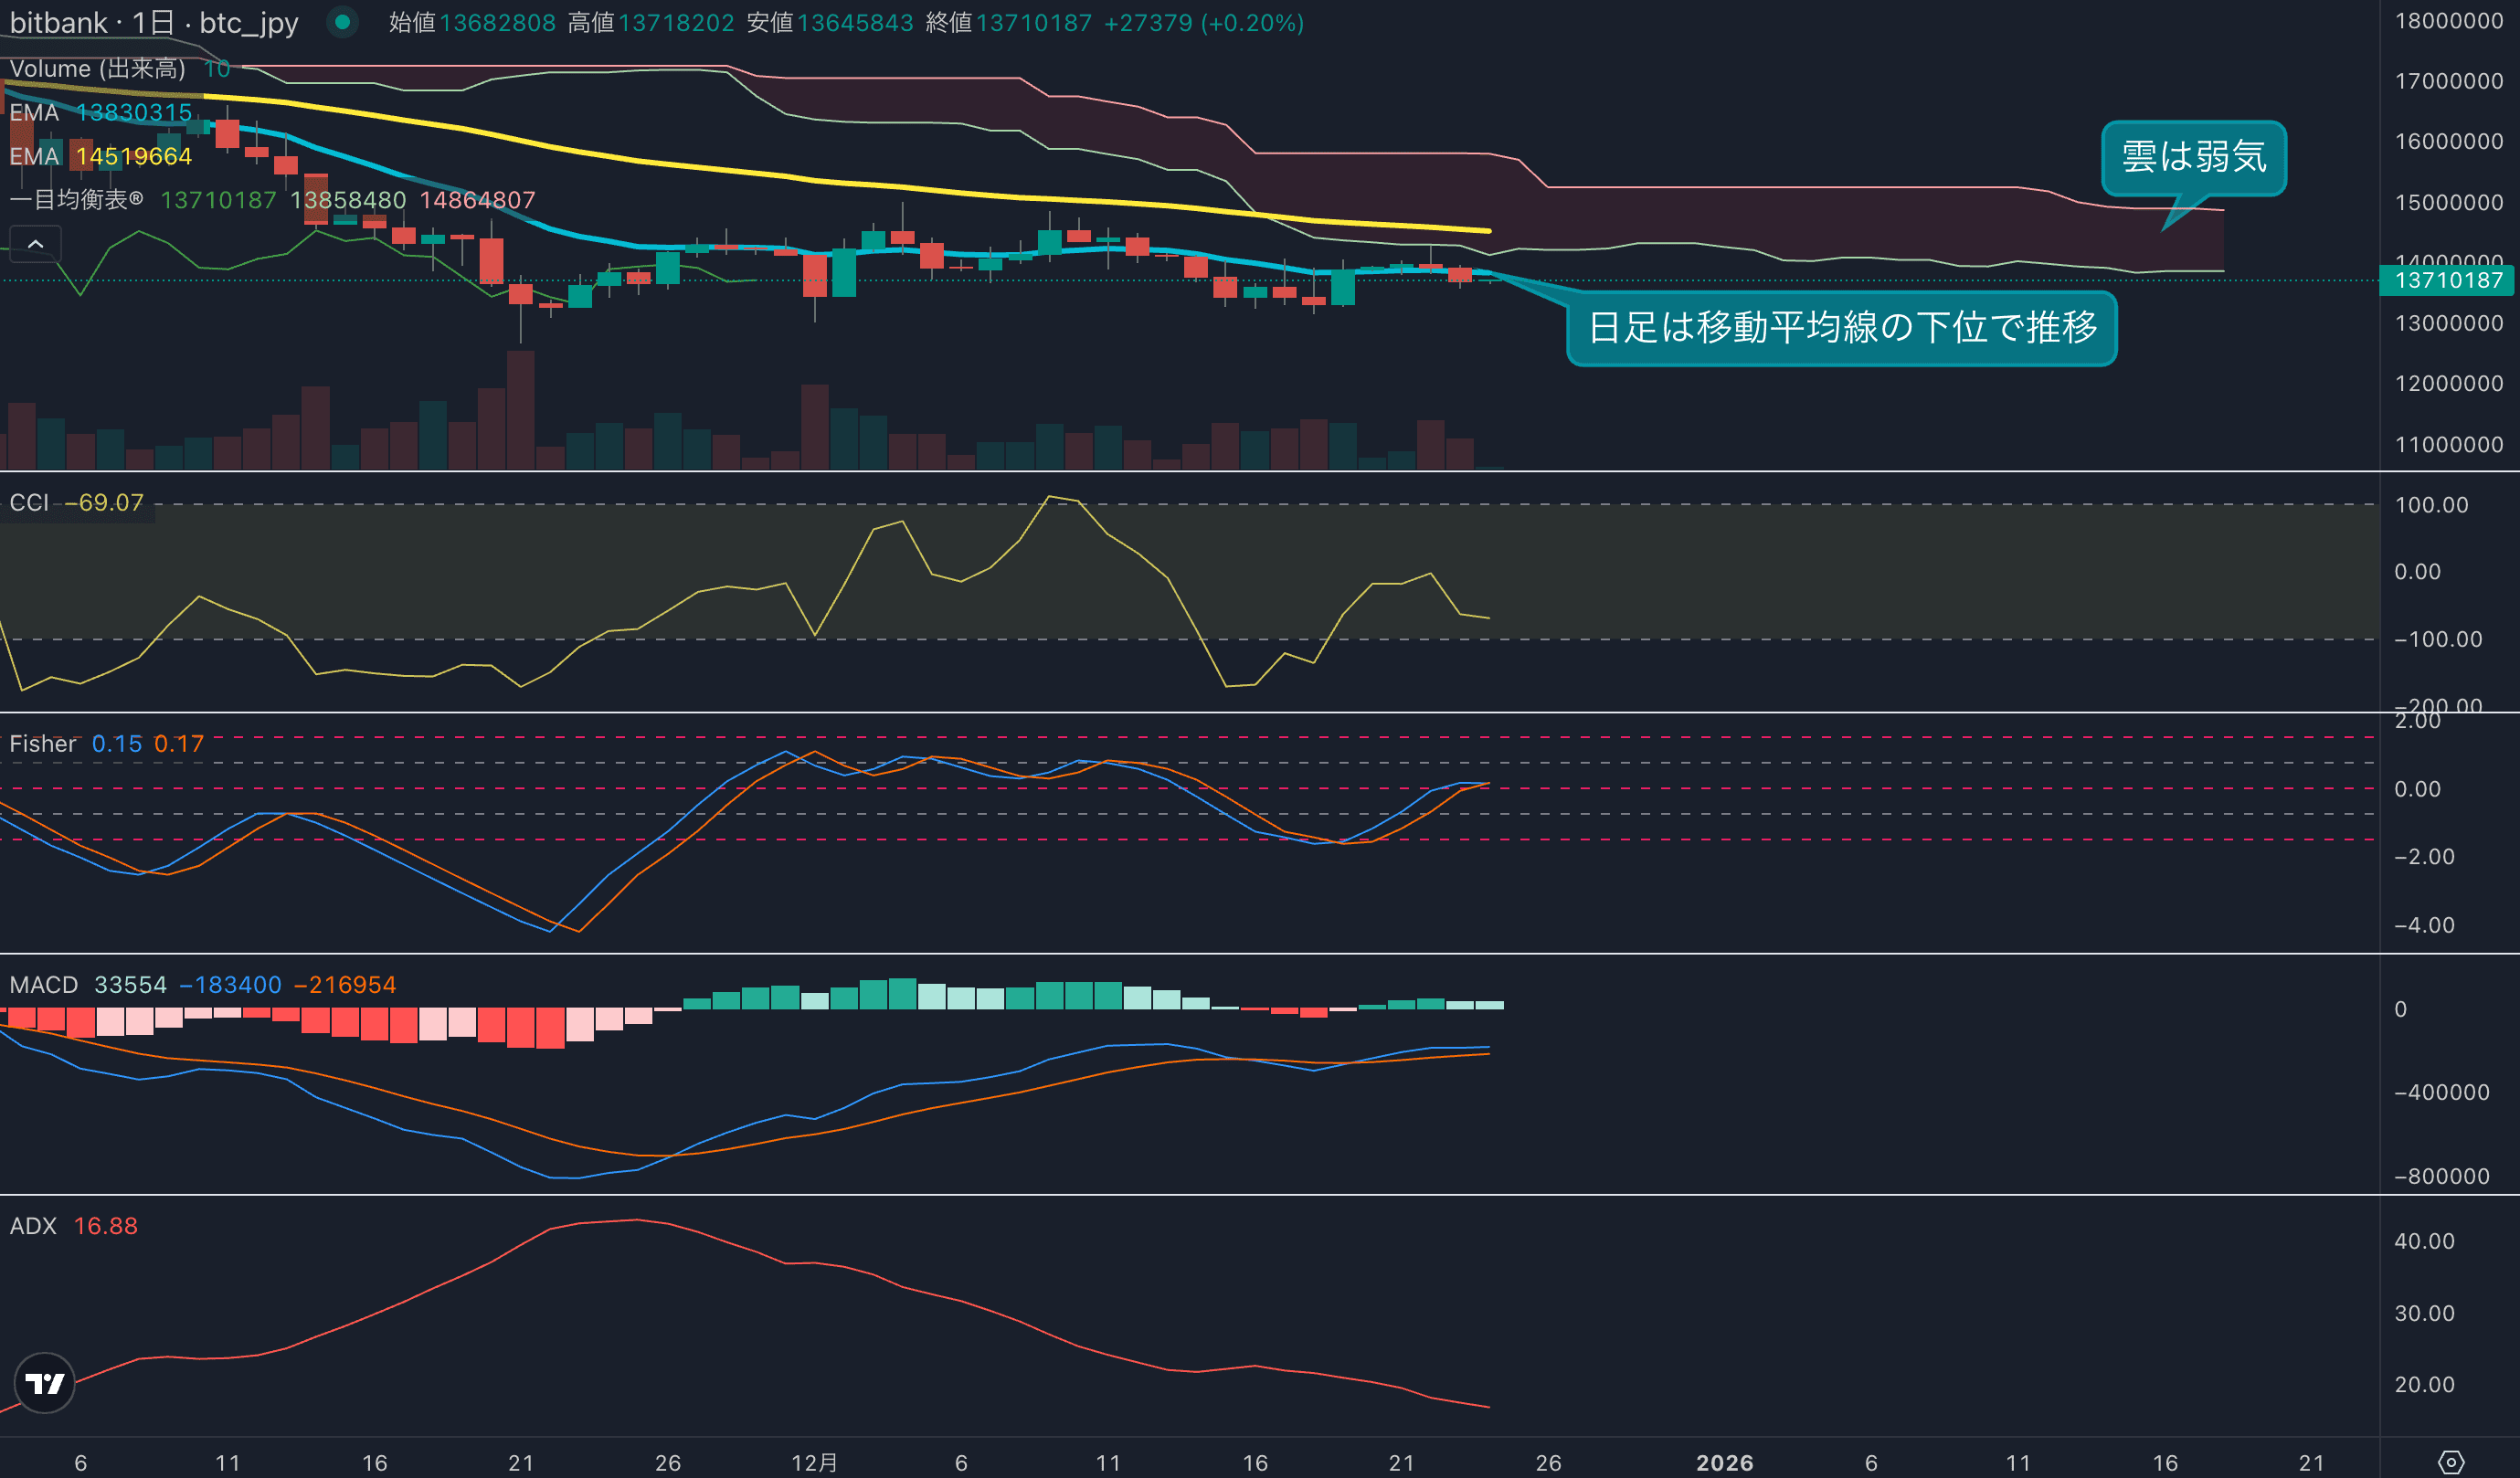Select the Fisher indicator label
This screenshot has width=2520, height=1478.
[43, 744]
